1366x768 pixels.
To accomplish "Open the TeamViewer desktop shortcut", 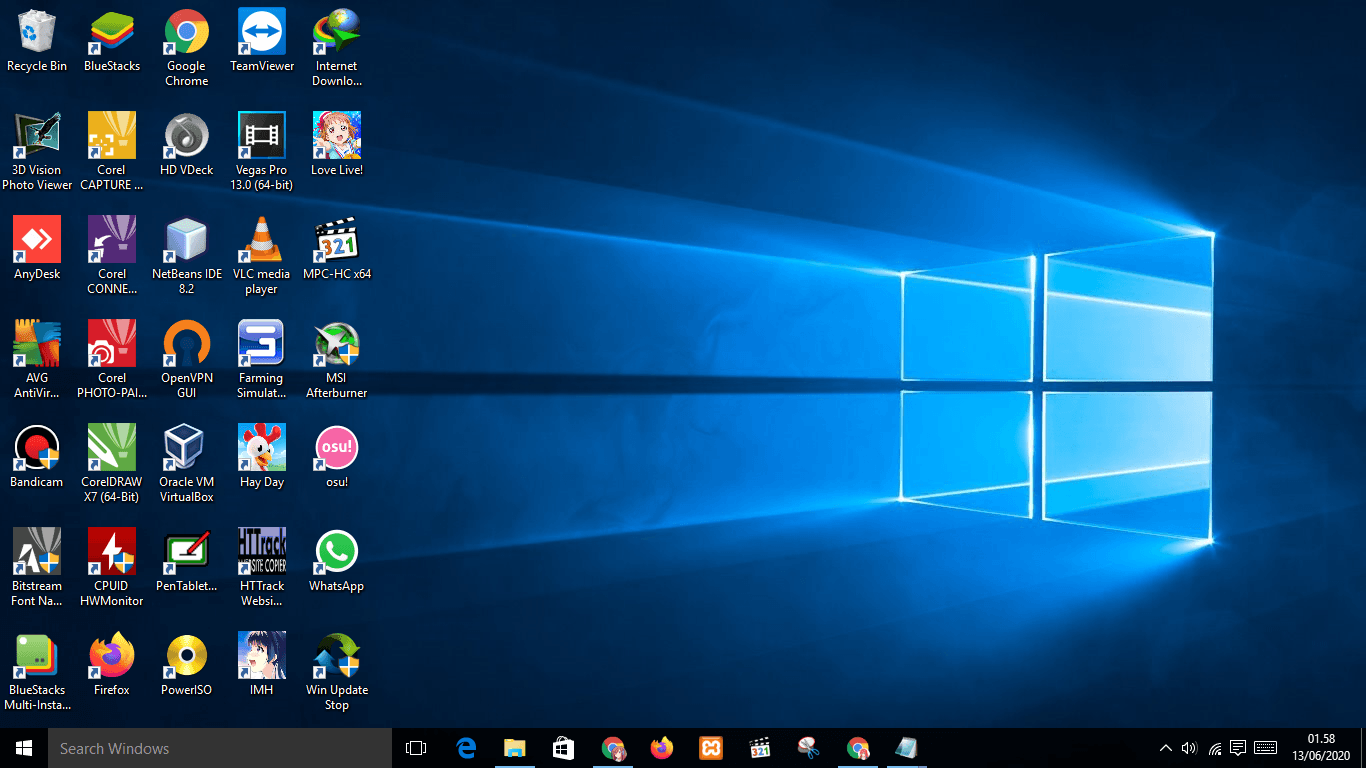I will [x=262, y=40].
